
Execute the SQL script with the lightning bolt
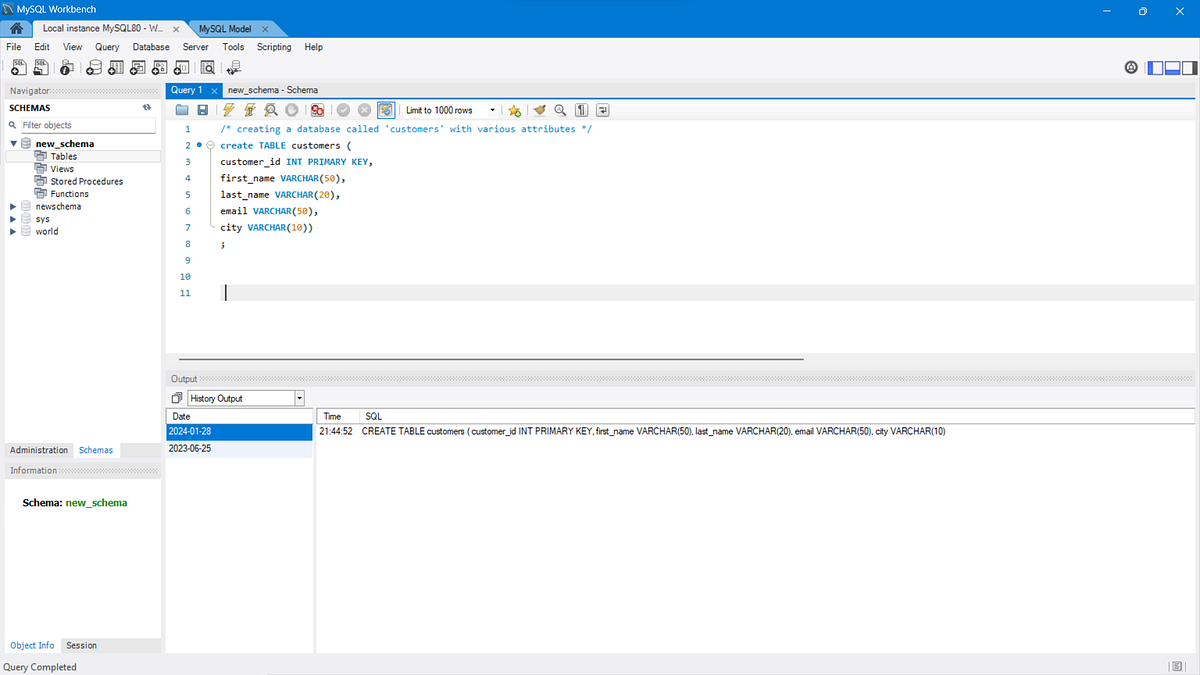tap(228, 110)
